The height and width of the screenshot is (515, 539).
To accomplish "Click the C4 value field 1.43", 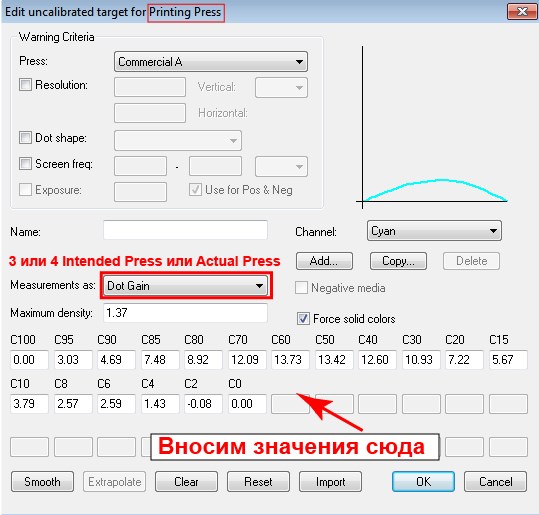I will (x=160, y=404).
